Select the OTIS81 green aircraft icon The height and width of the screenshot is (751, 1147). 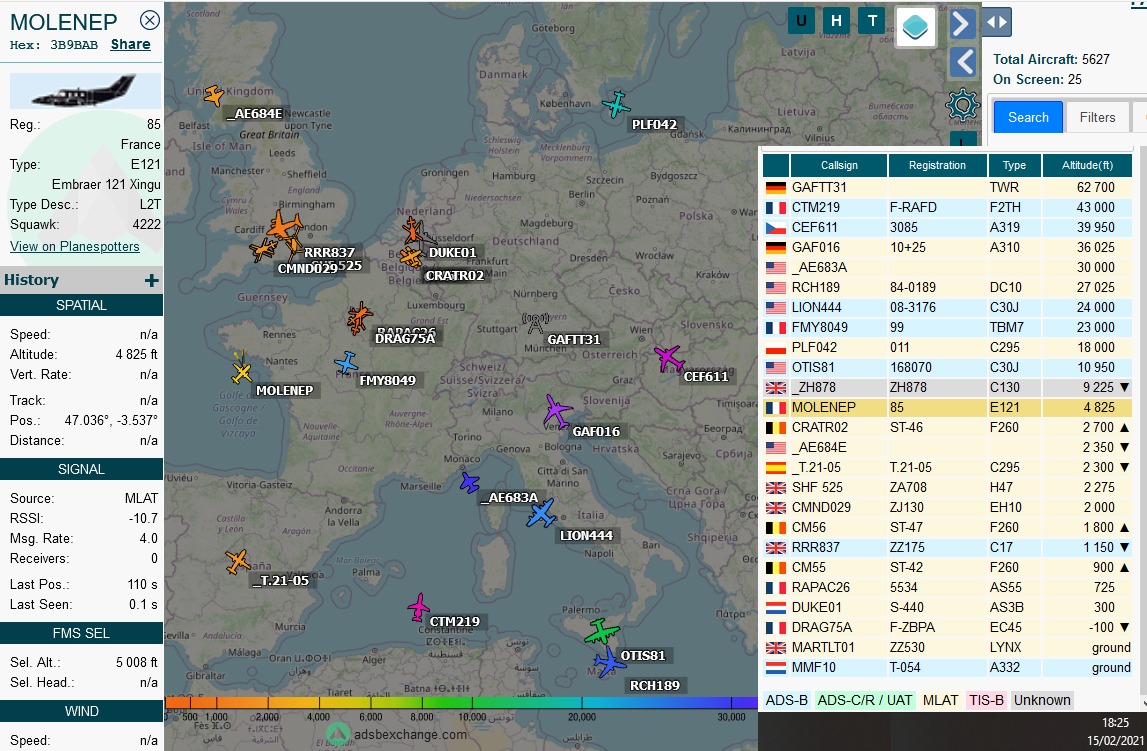(602, 632)
